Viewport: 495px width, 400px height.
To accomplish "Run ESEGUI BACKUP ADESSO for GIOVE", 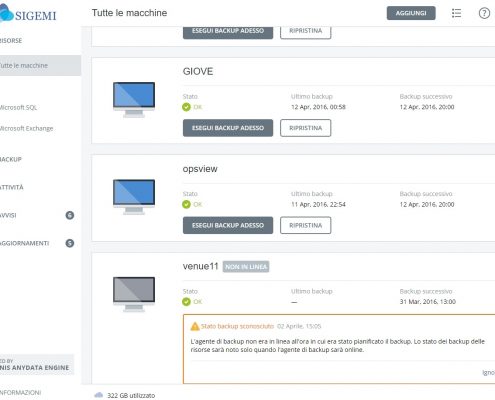I will [228, 128].
